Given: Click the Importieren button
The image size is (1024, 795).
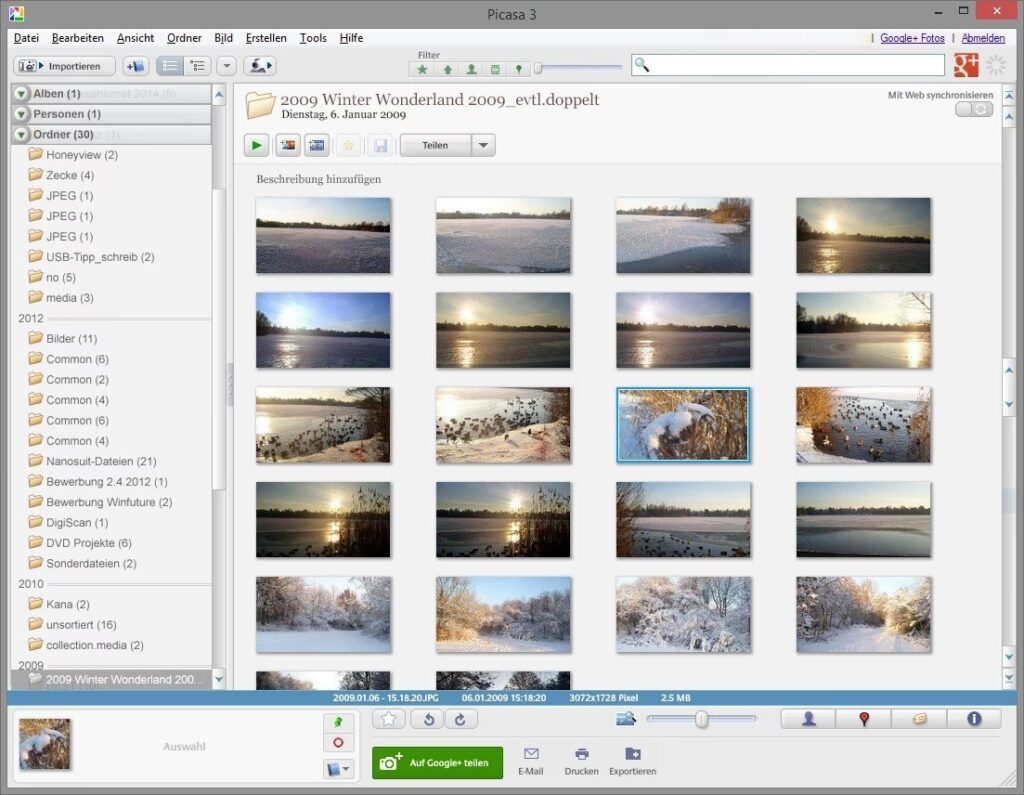Looking at the screenshot, I should 65,66.
